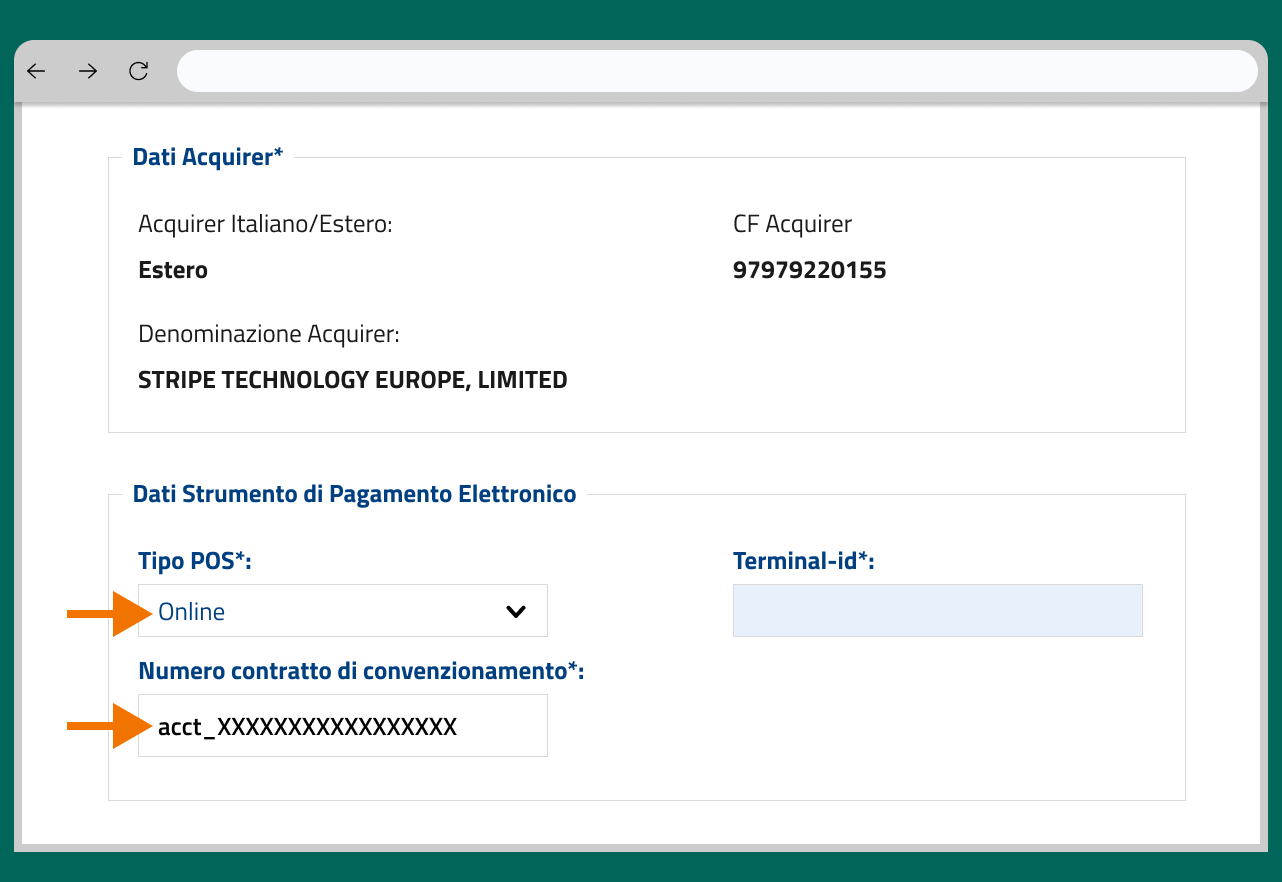
Task: Click the CF Acquirer label
Action: coord(793,224)
